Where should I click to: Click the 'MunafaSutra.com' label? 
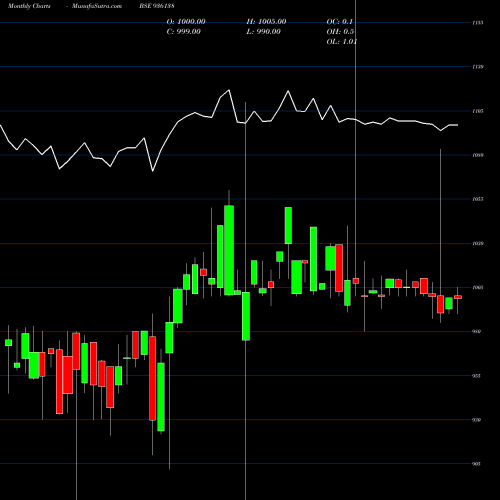97,6
